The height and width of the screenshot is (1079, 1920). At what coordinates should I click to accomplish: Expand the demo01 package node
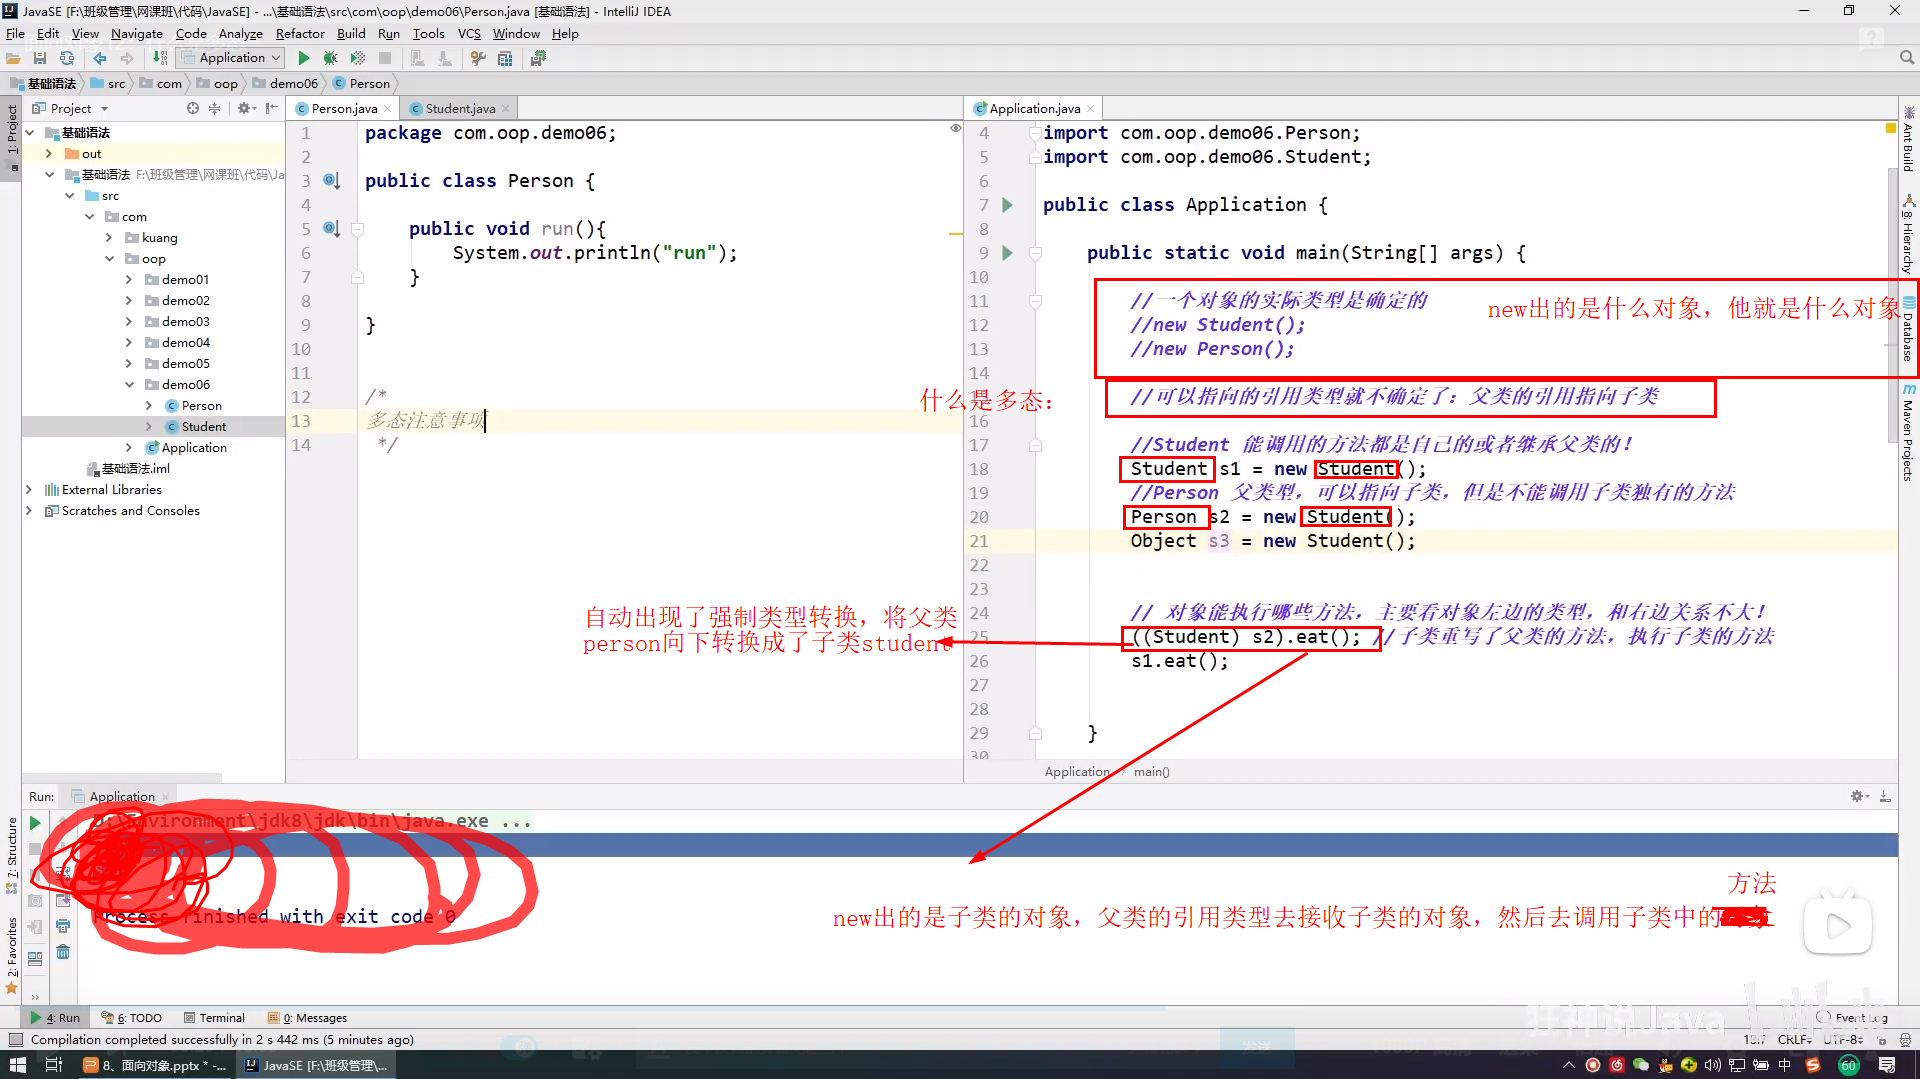tap(129, 279)
